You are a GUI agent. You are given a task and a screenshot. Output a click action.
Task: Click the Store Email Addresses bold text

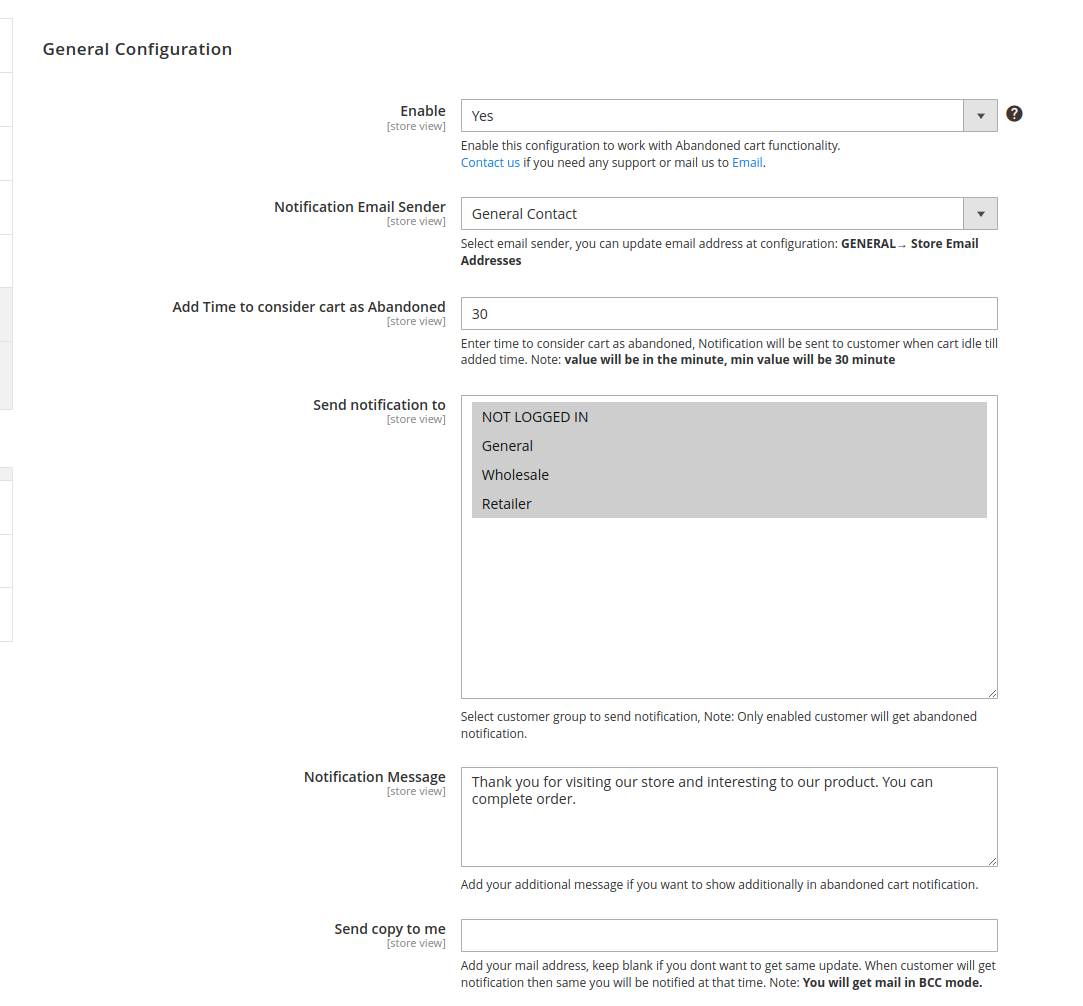click(719, 252)
